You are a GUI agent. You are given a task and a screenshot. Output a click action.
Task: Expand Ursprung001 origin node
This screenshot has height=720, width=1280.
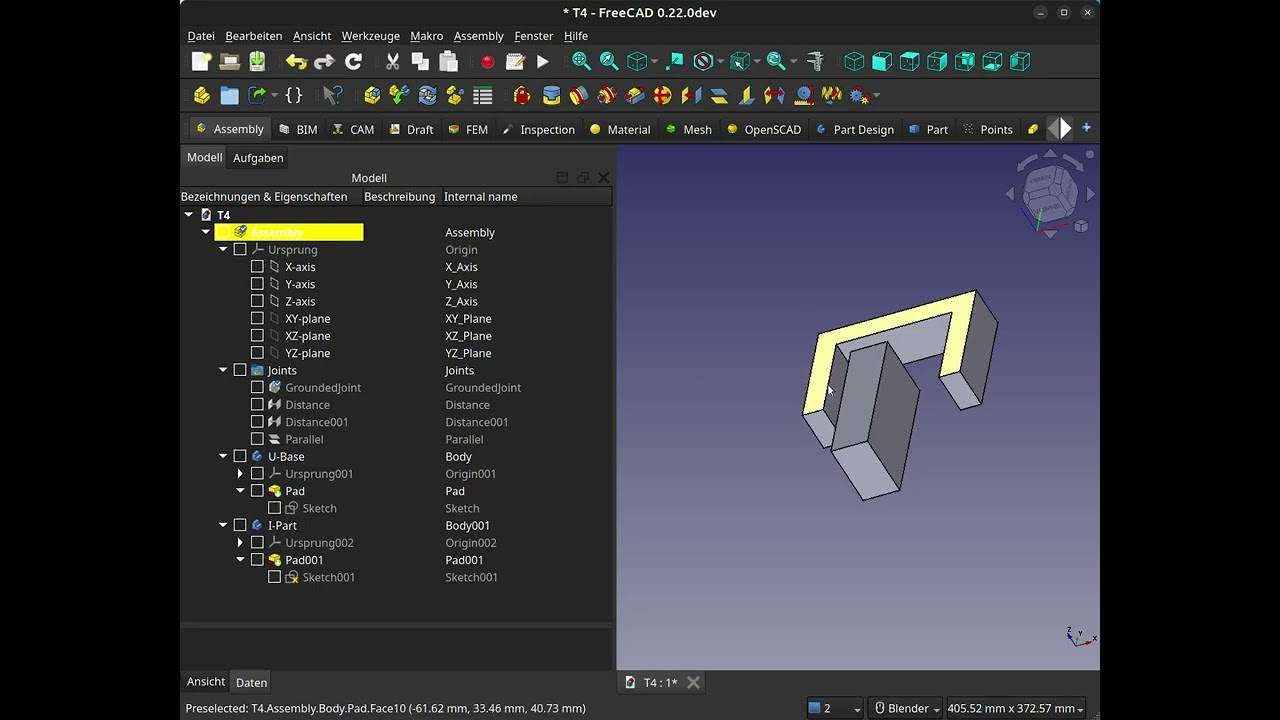240,474
